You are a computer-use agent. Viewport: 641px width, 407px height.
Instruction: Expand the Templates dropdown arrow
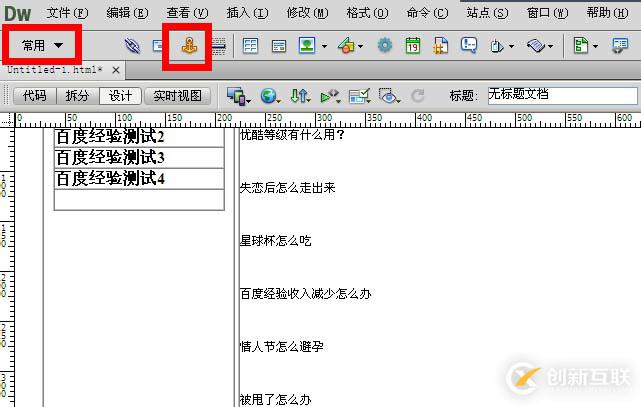point(595,46)
